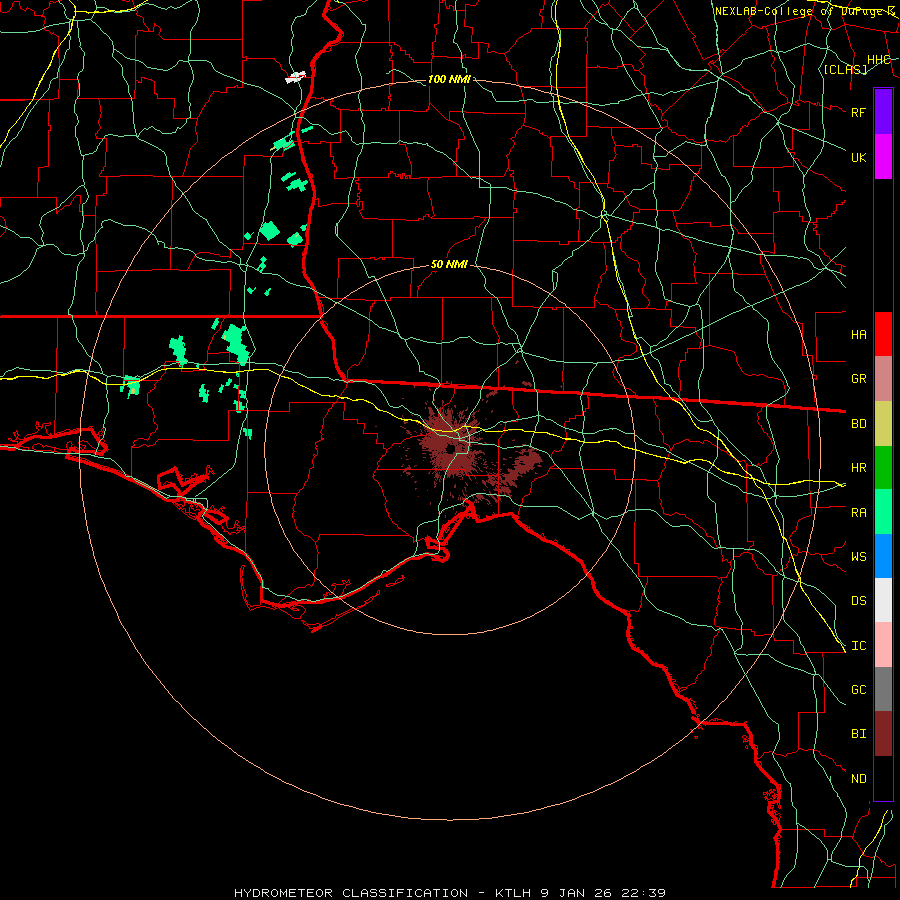Click the HA legend label
Screen dimensions: 900x900
[x=859, y=334]
